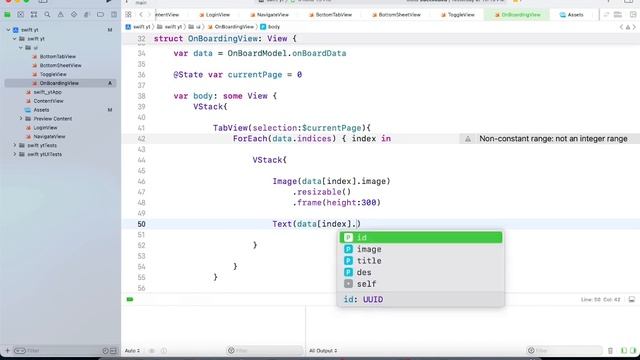Open the Test navigator diamond icon
The image size is (640, 360).
74,15
